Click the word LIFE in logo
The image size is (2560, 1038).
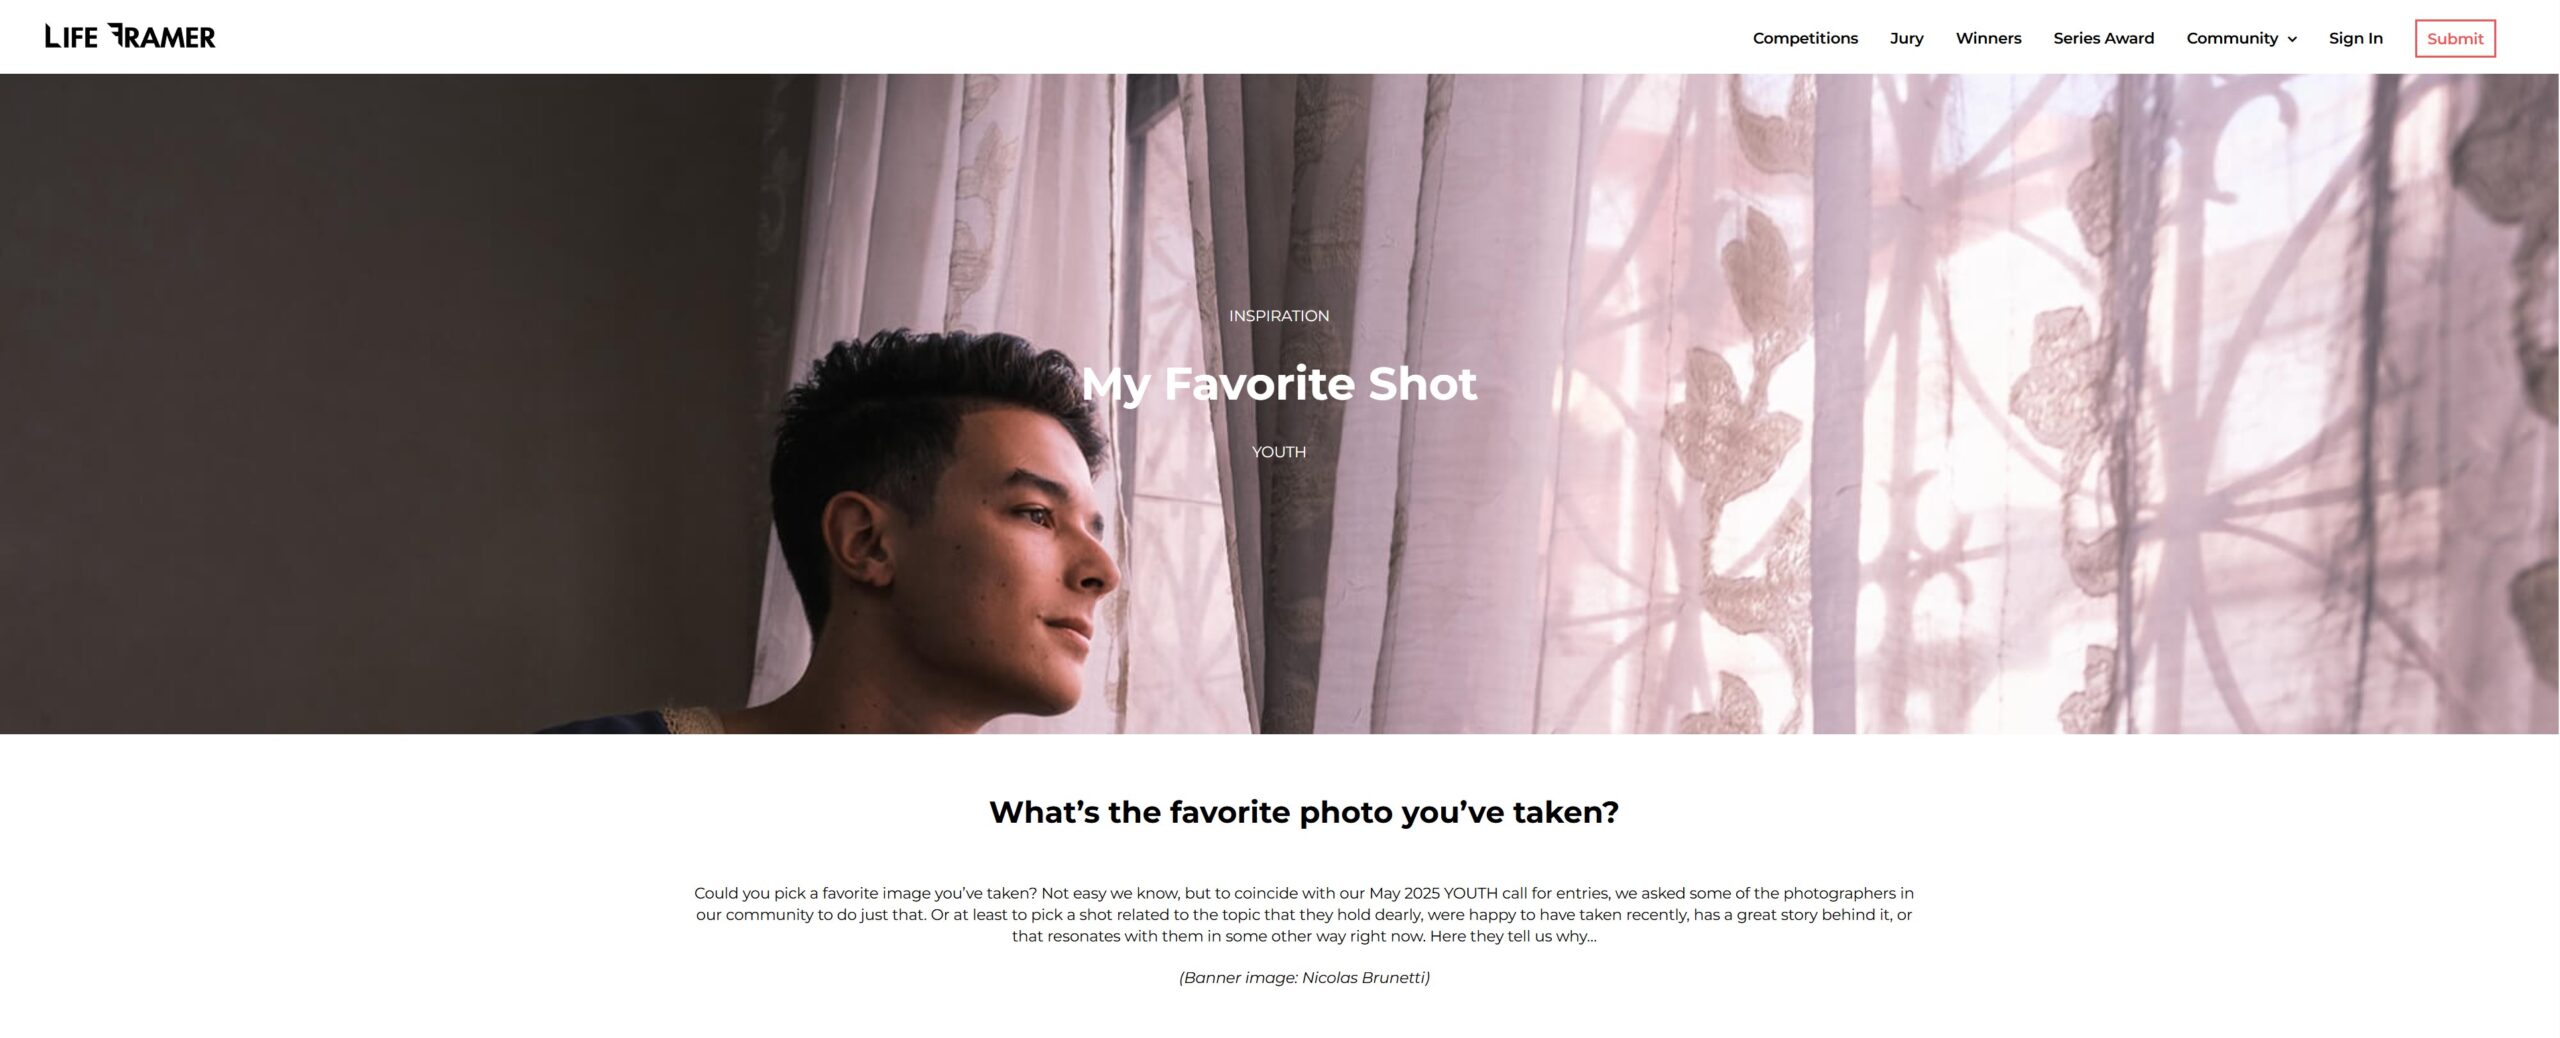pos(71,37)
